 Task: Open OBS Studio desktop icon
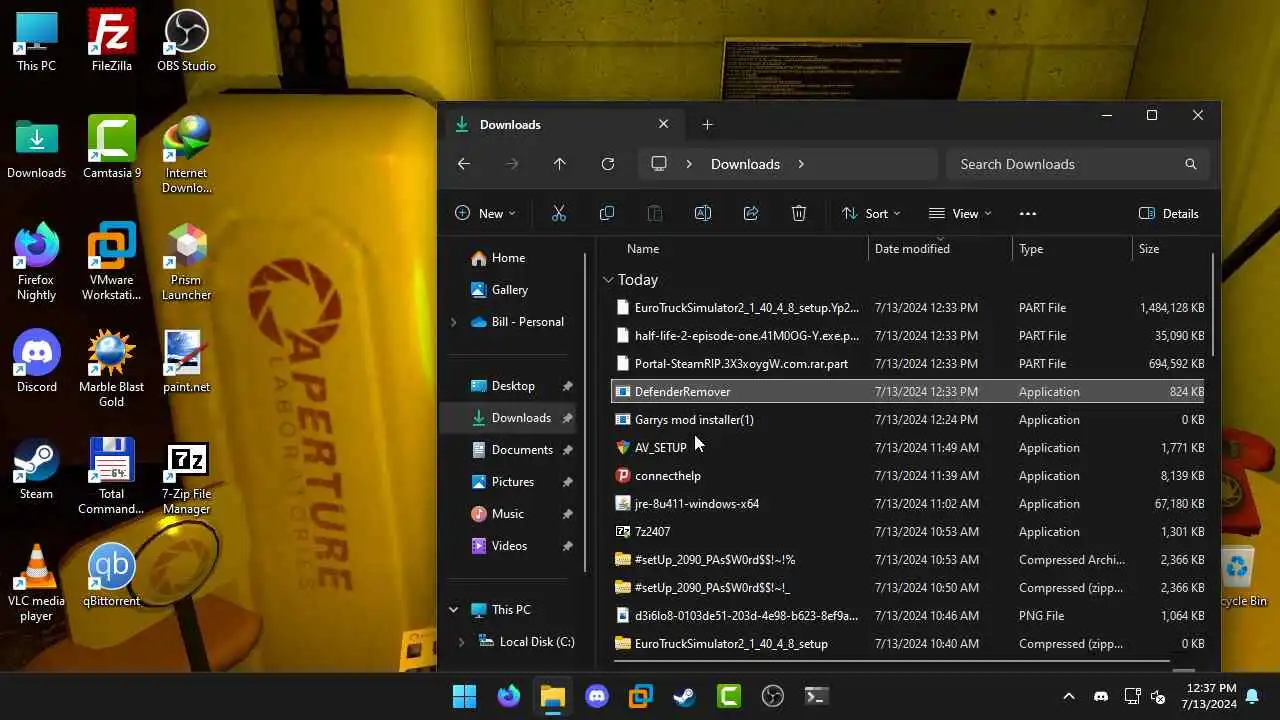[186, 41]
